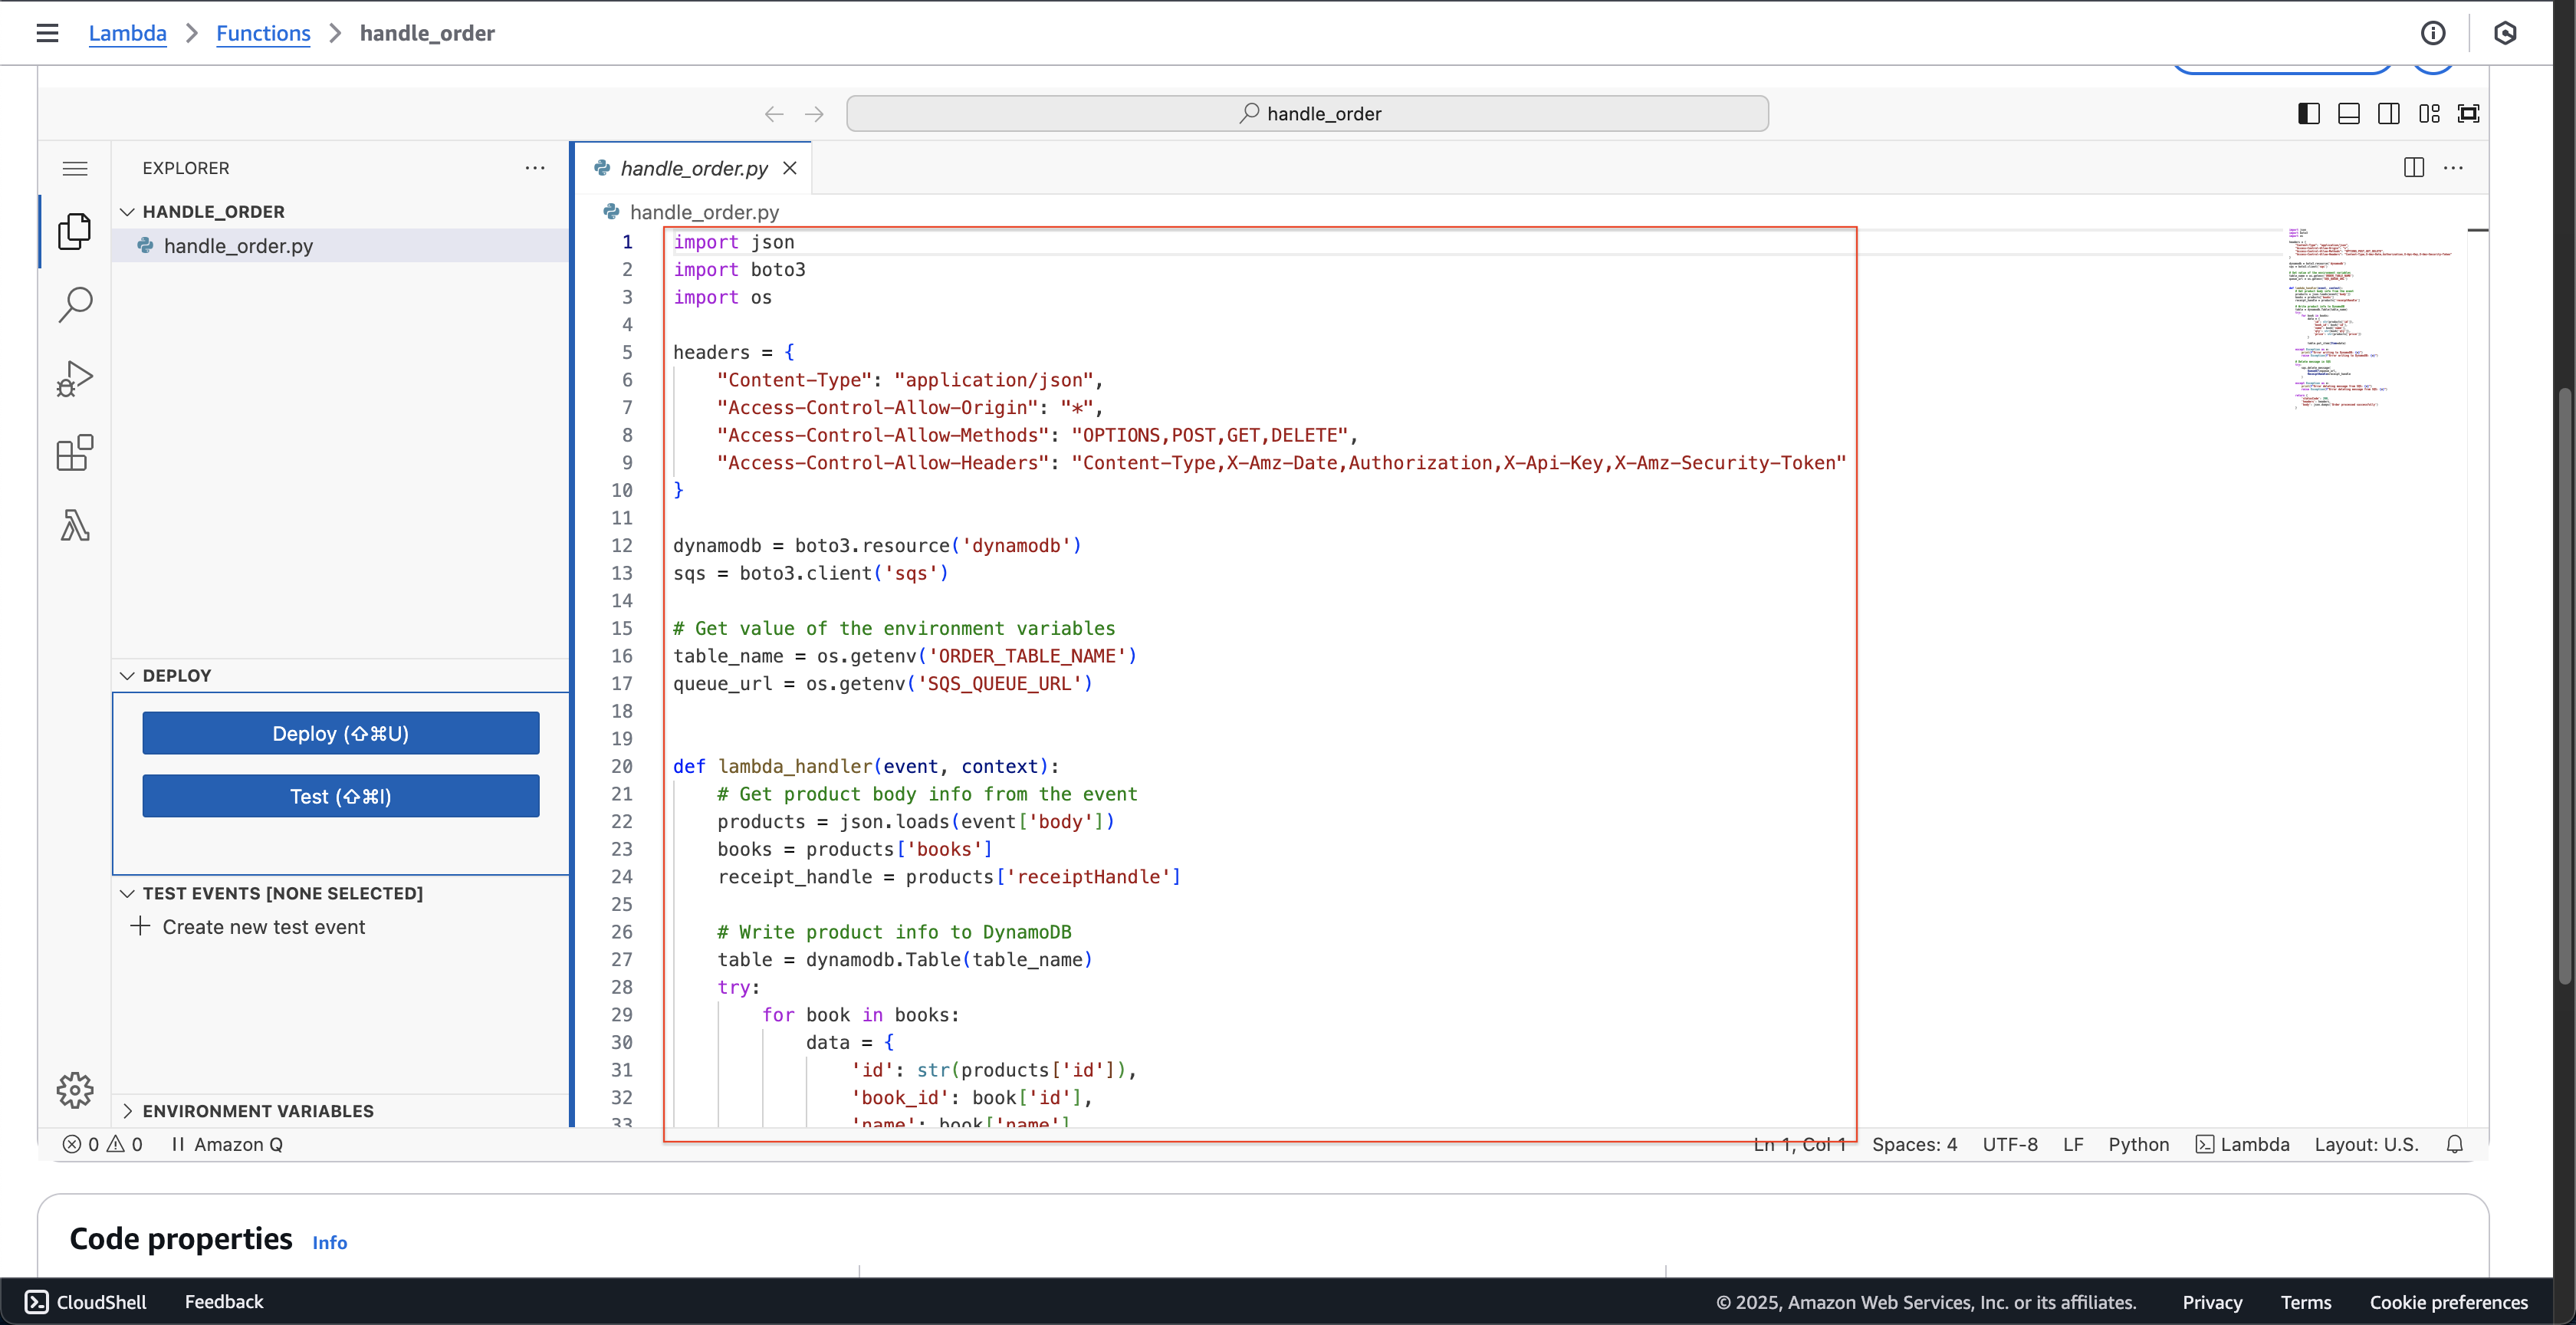Click the Explorer panel icon
Image resolution: width=2576 pixels, height=1325 pixels.
(76, 230)
